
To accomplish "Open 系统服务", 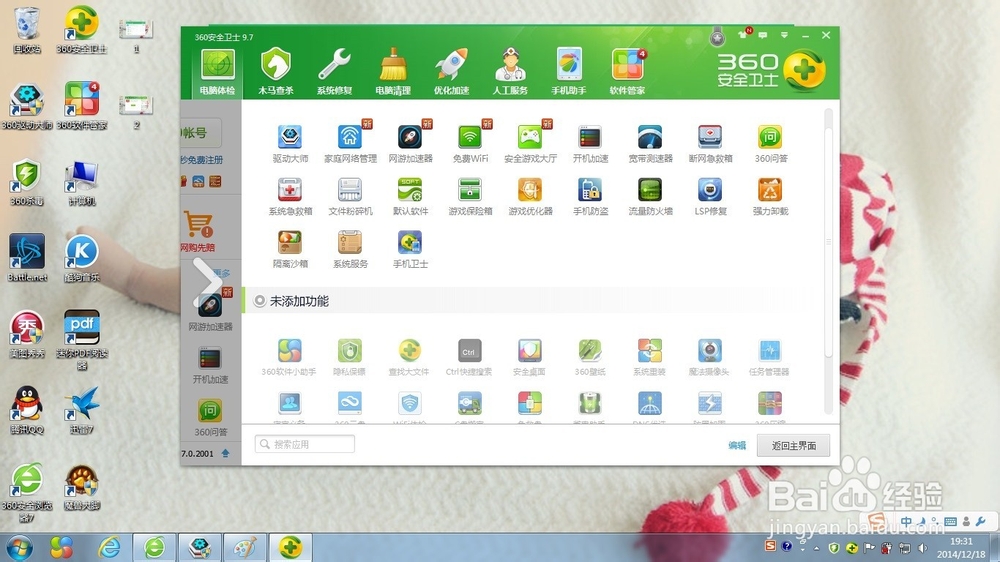I will click(x=350, y=250).
